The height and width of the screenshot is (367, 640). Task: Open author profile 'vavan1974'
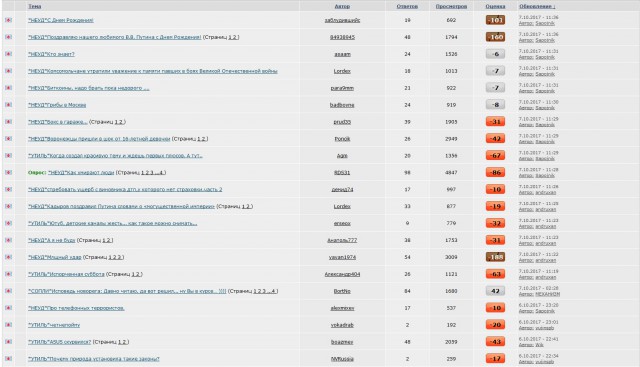(342, 257)
